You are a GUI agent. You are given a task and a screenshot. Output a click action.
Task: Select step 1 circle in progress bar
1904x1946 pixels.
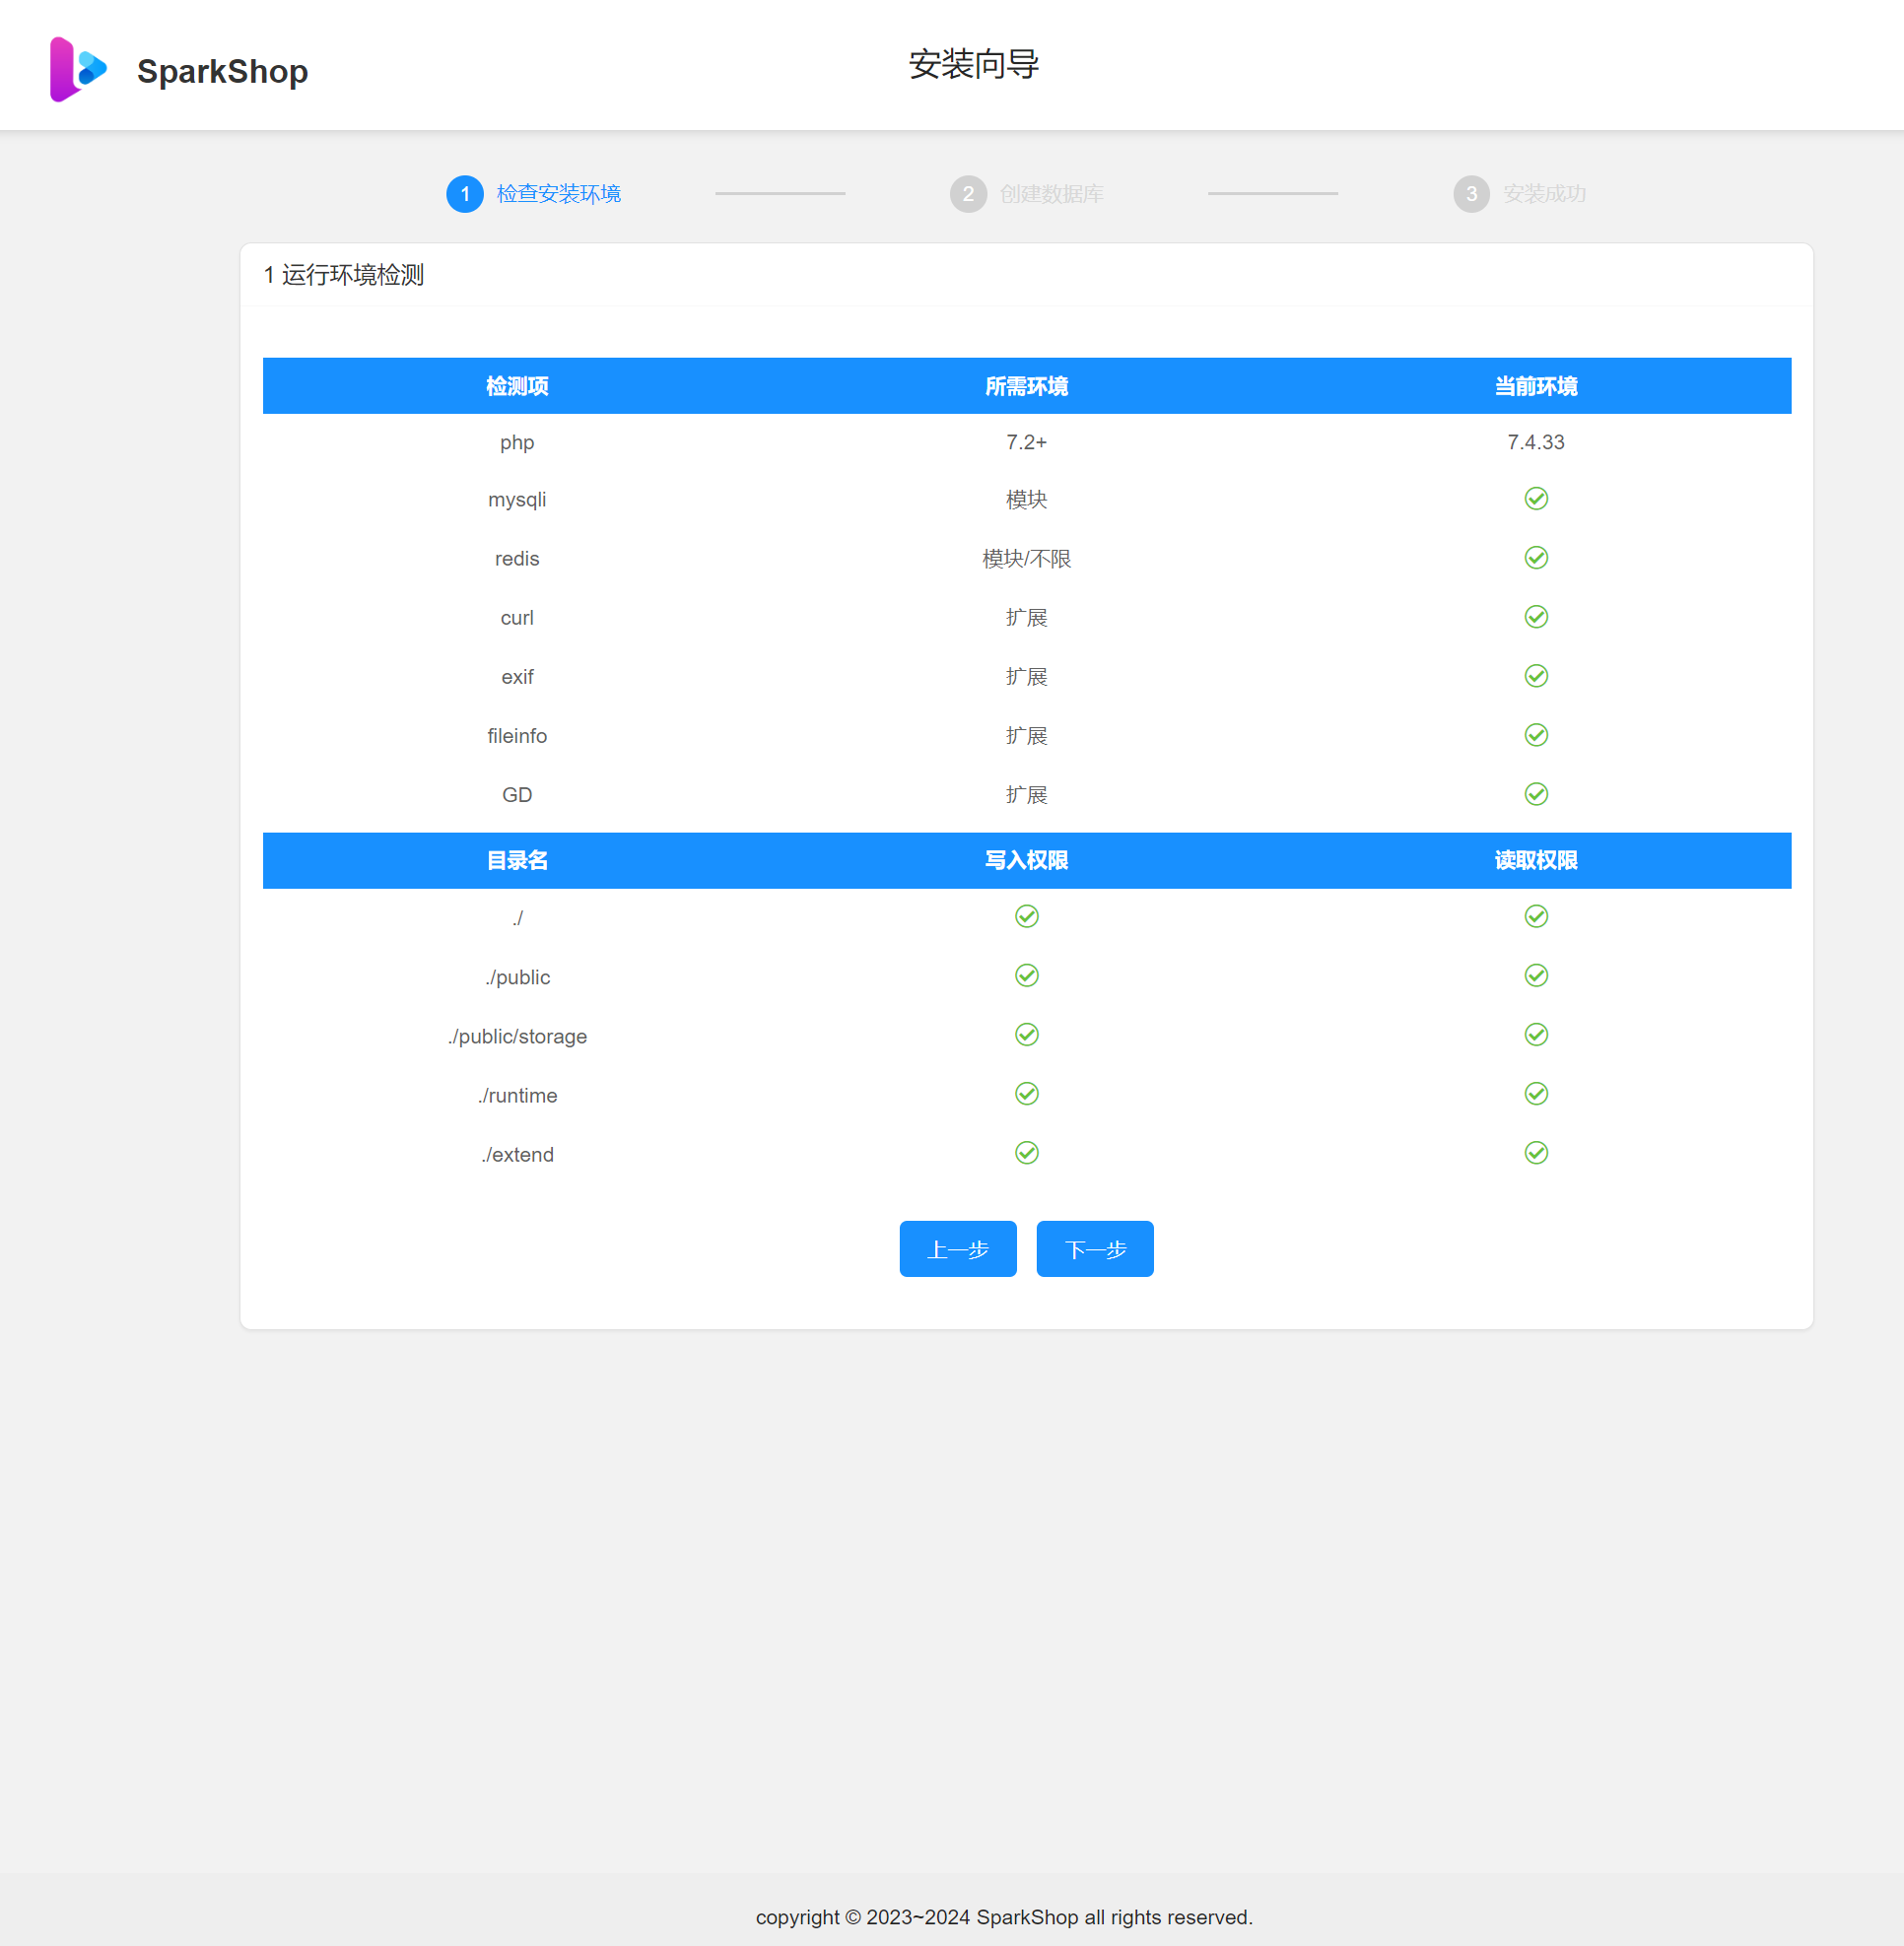(x=464, y=194)
